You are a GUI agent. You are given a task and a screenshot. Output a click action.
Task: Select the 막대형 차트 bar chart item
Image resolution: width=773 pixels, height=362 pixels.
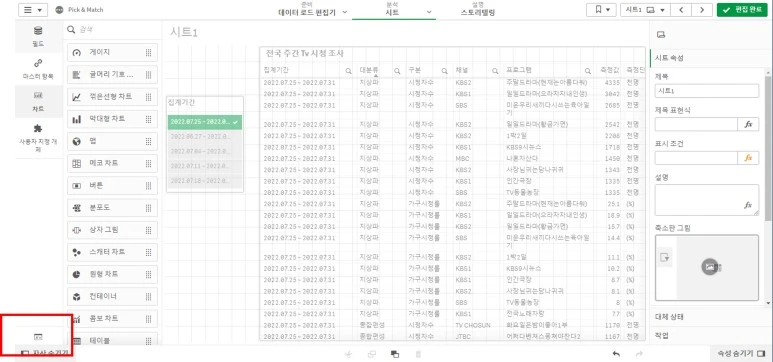[112, 119]
